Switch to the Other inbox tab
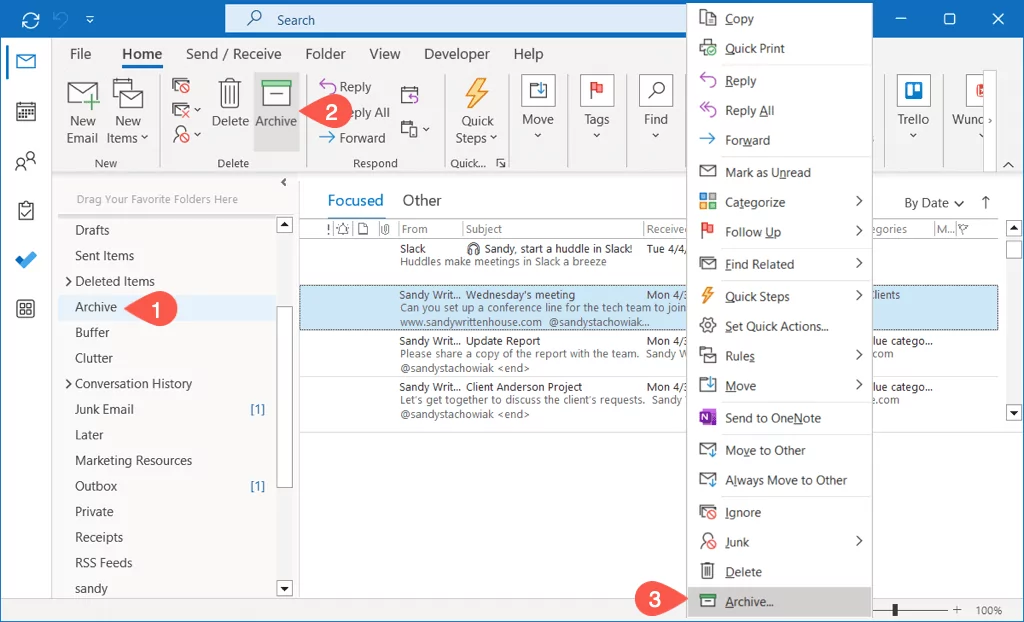 [x=422, y=200]
